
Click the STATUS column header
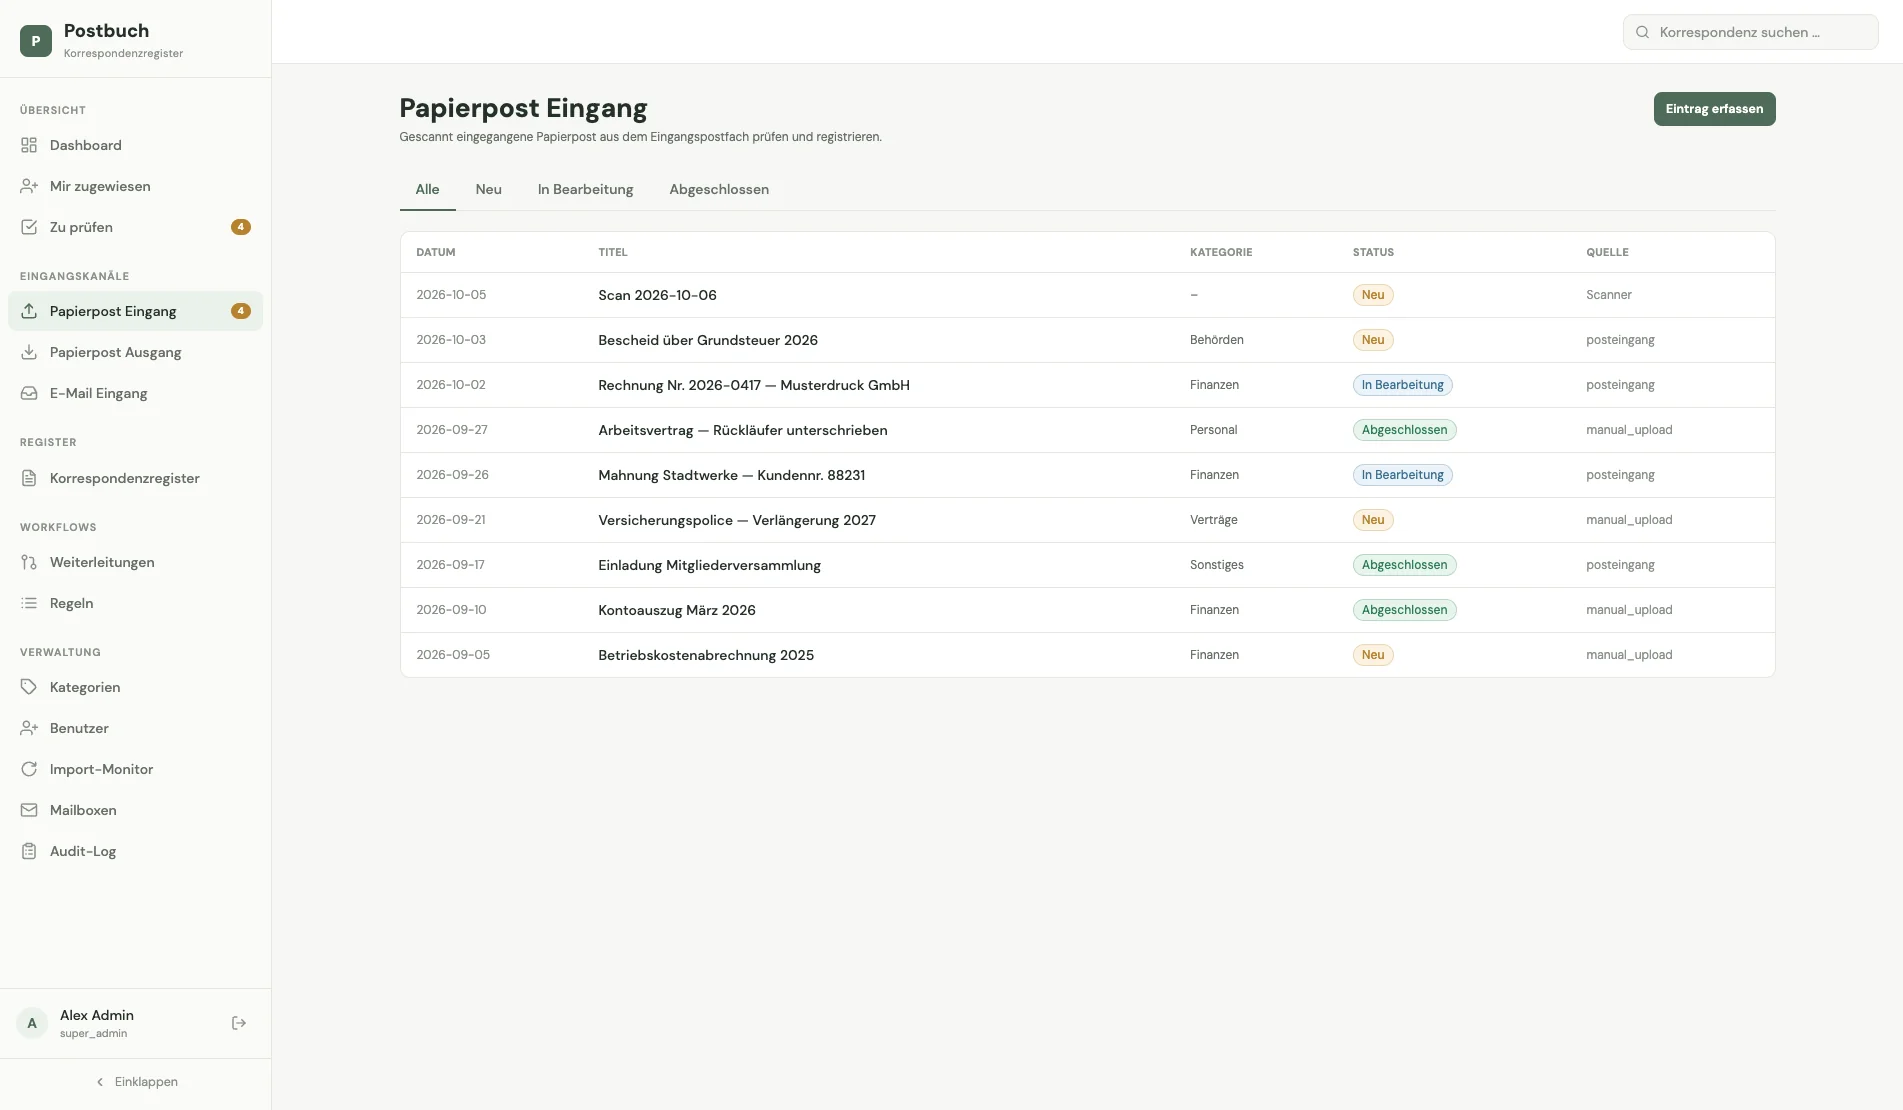pos(1373,252)
